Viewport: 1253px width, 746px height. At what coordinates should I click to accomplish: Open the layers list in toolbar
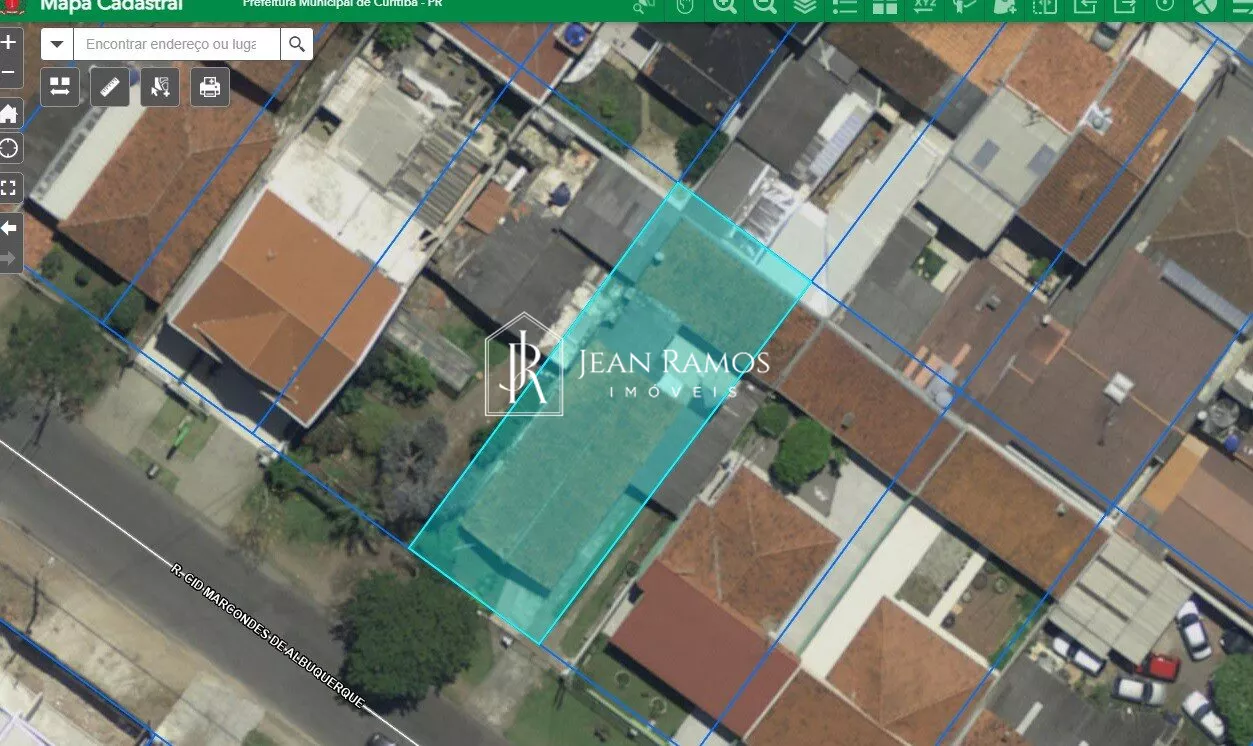click(x=805, y=6)
